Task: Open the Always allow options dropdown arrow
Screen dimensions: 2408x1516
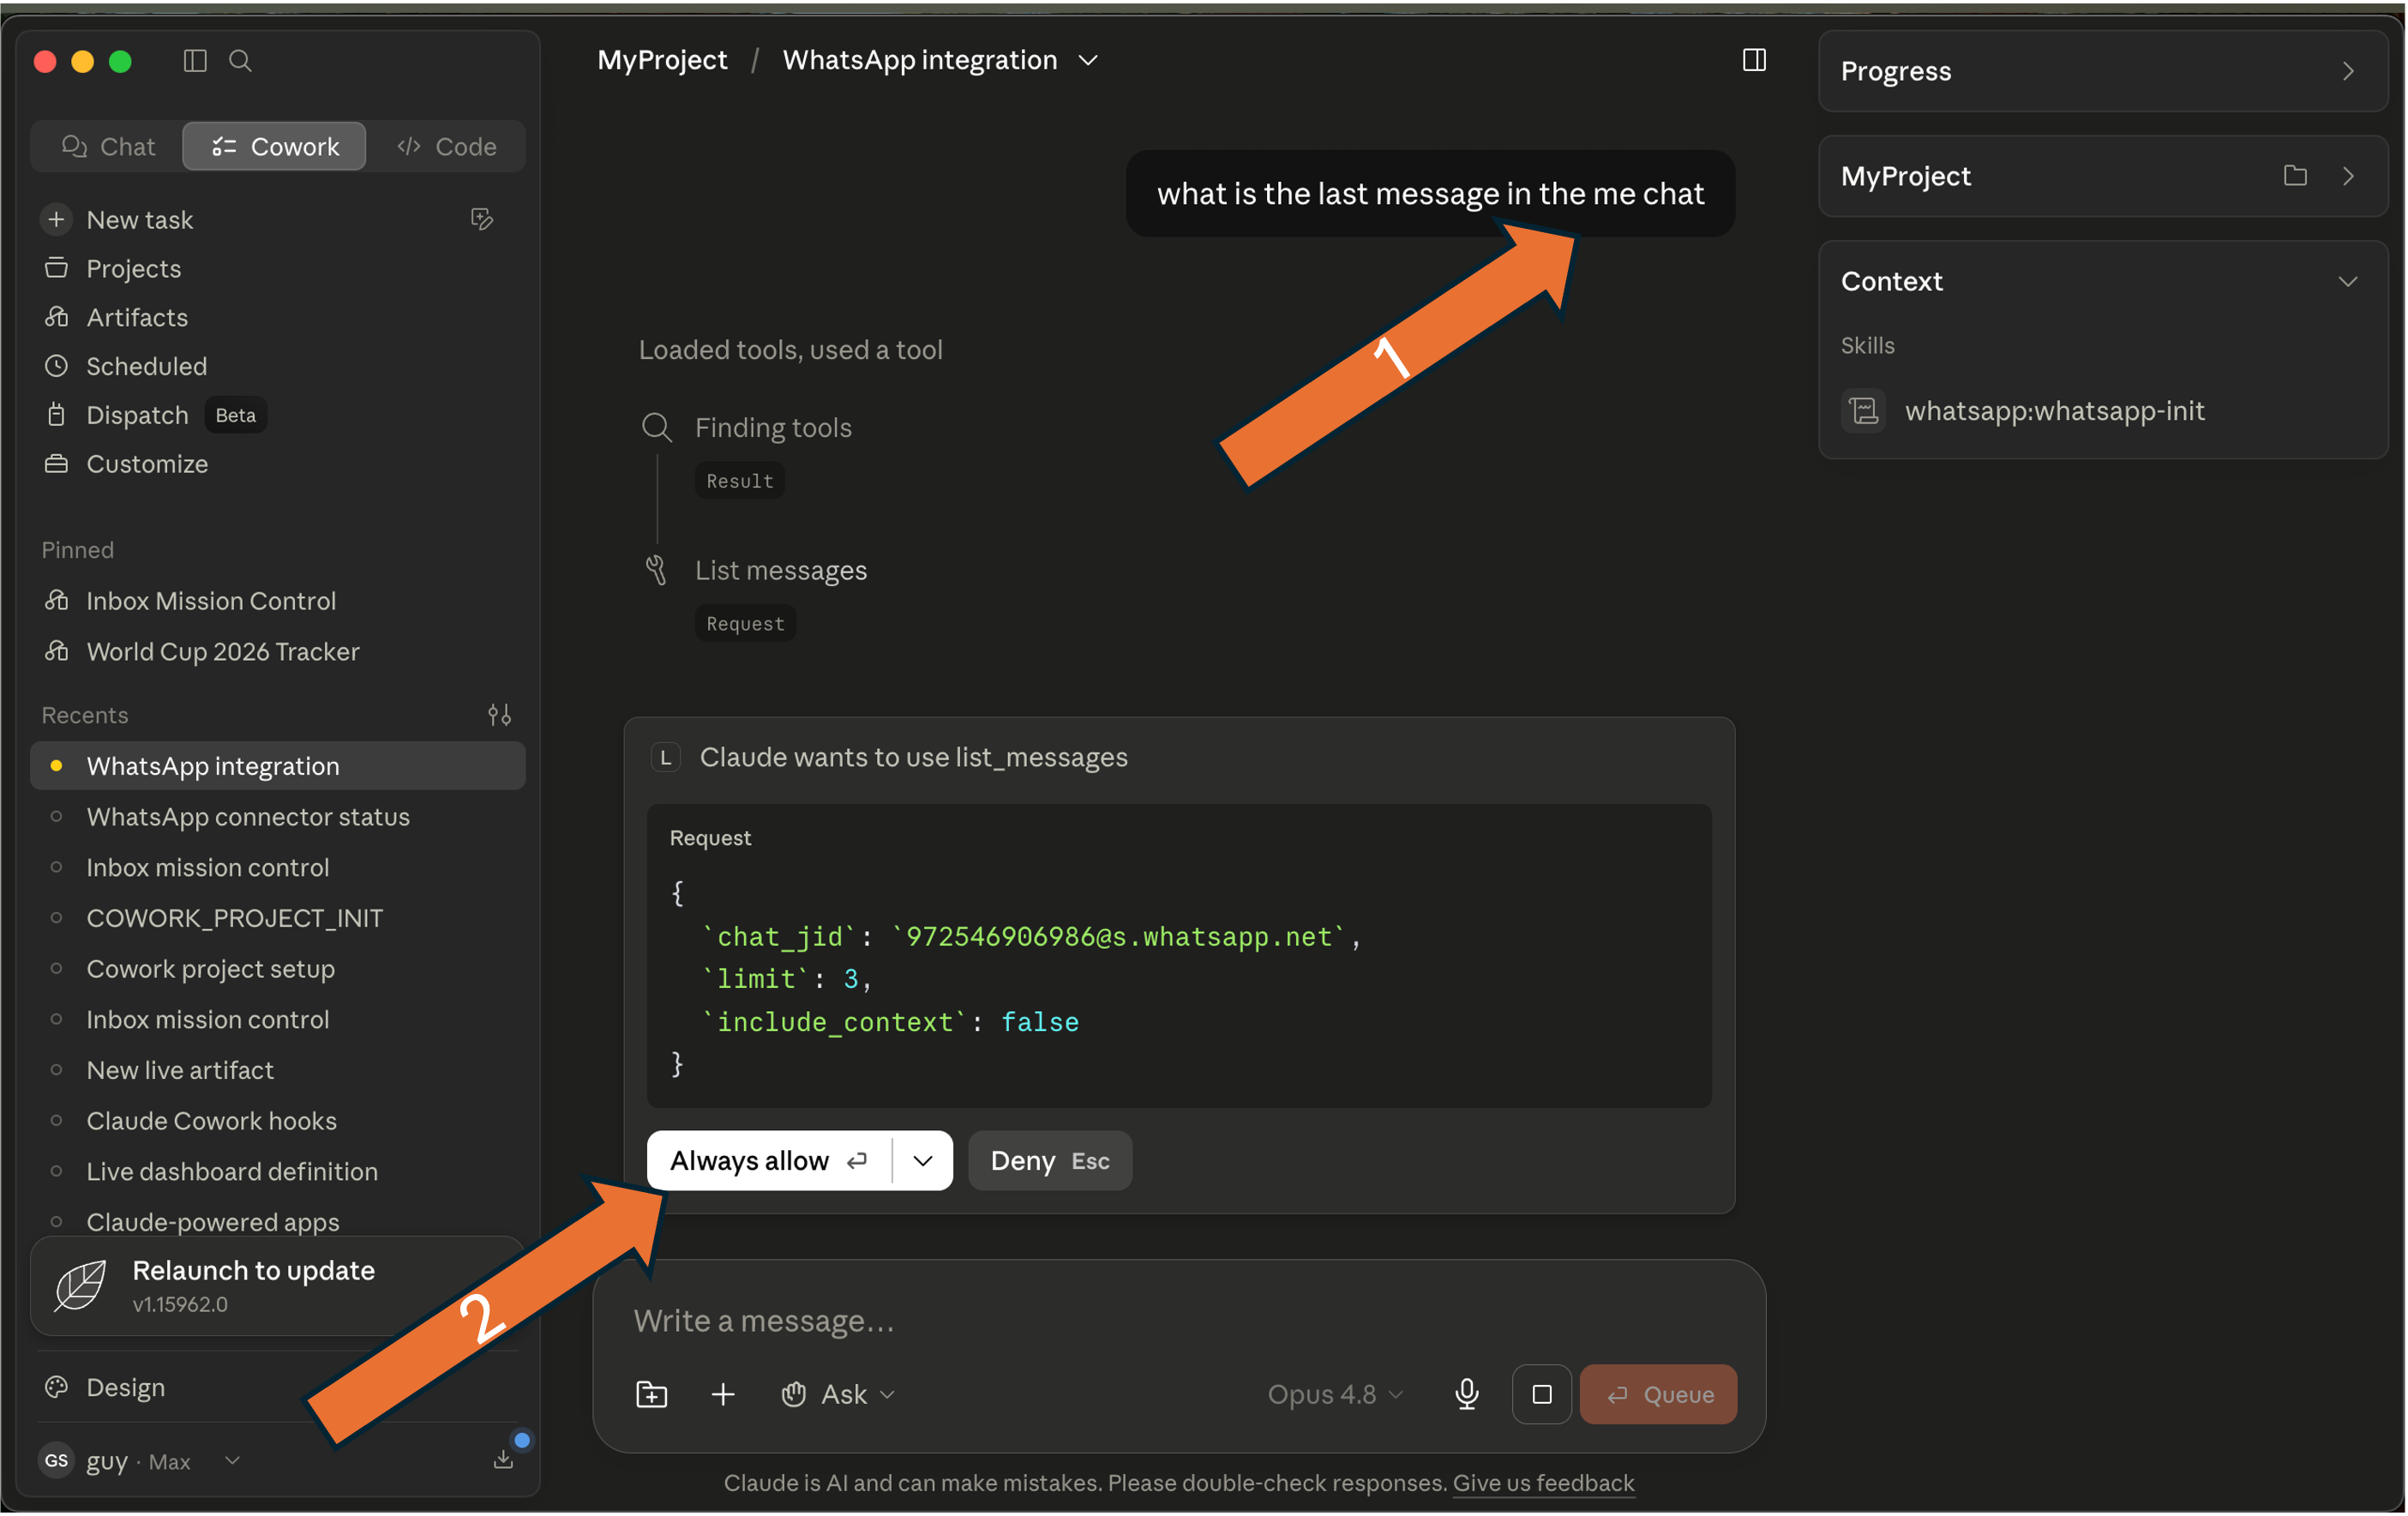Action: coord(923,1161)
